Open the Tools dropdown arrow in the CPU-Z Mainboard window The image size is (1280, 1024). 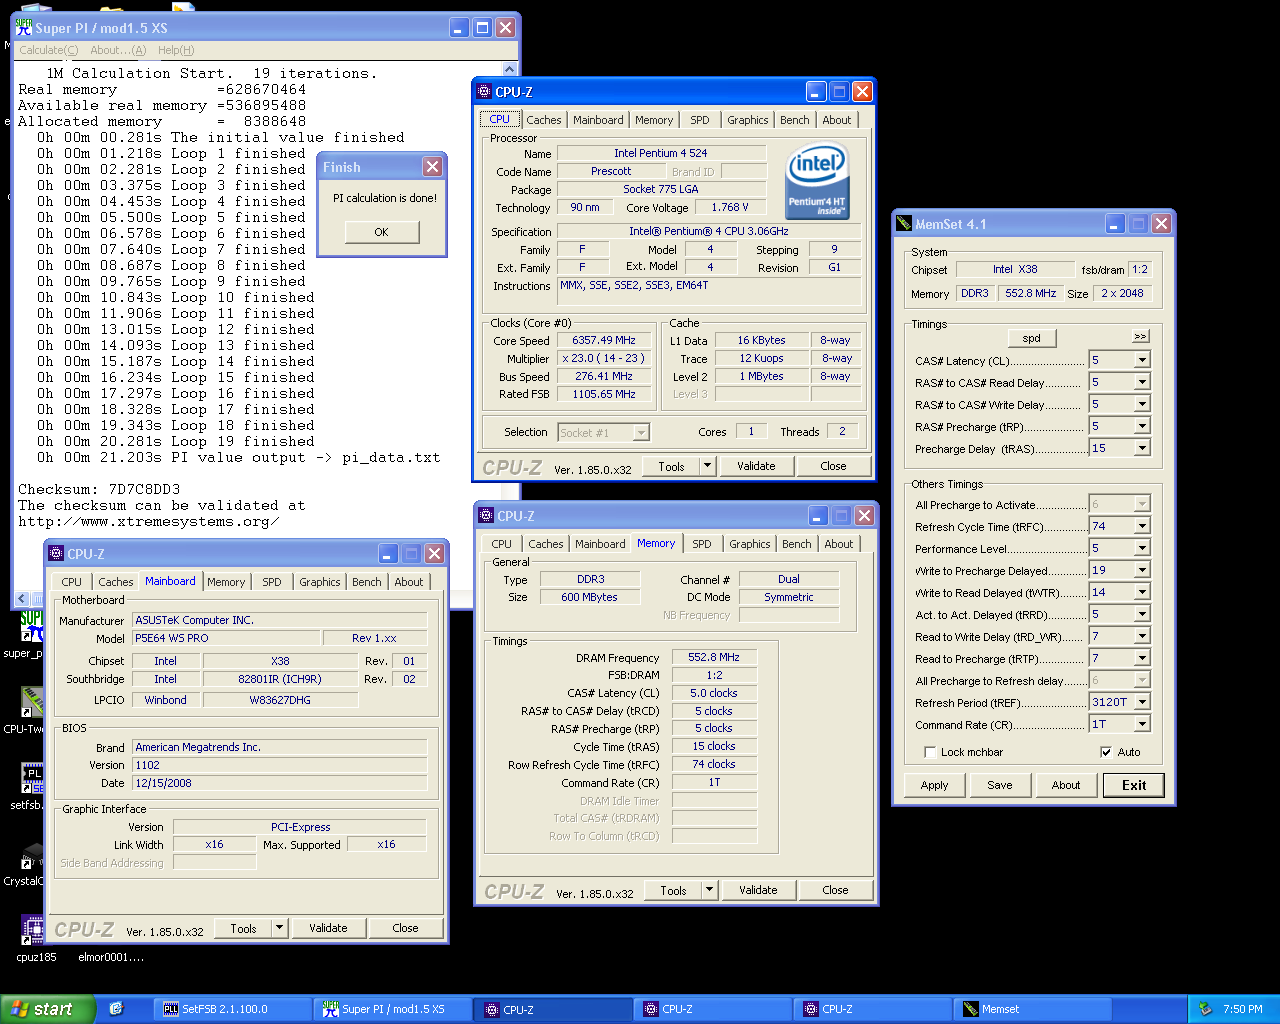tap(279, 928)
